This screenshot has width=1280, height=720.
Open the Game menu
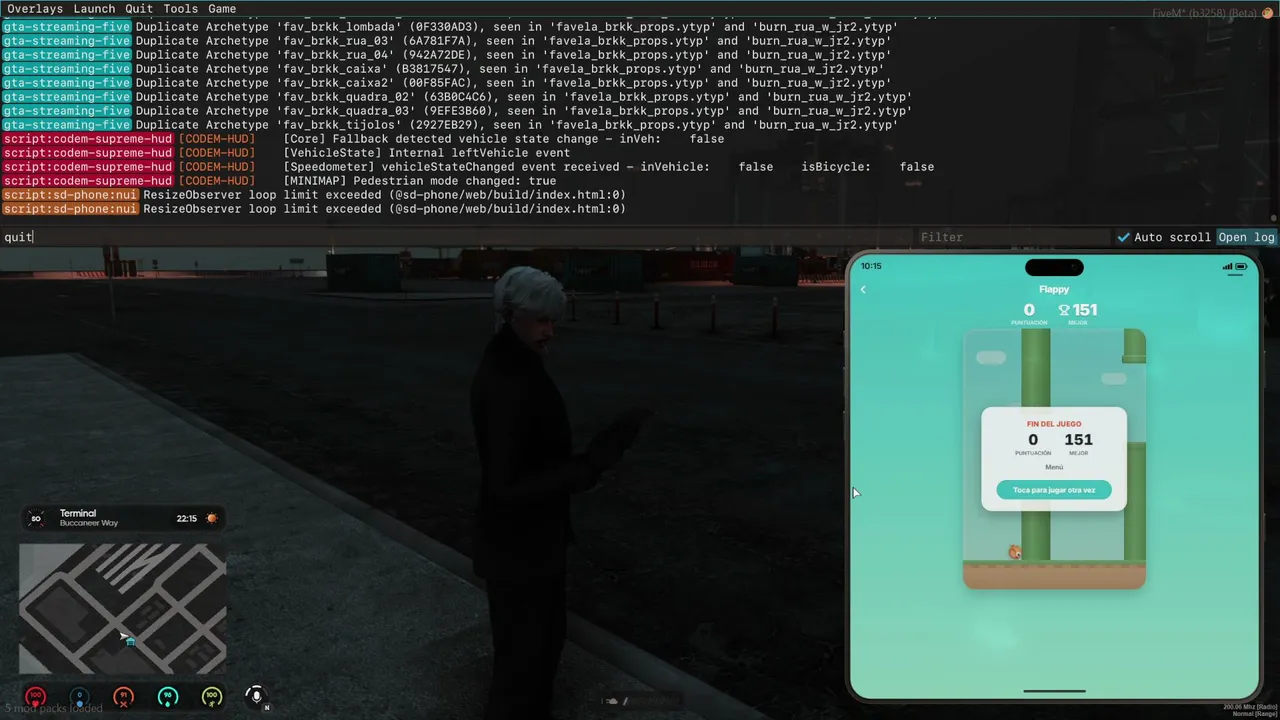click(222, 9)
